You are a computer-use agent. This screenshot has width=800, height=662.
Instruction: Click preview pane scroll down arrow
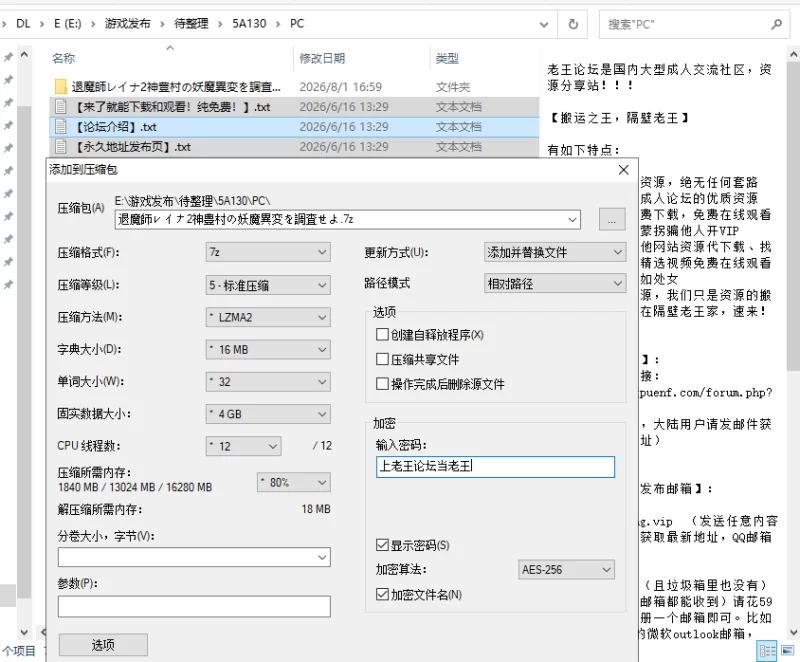[x=793, y=632]
